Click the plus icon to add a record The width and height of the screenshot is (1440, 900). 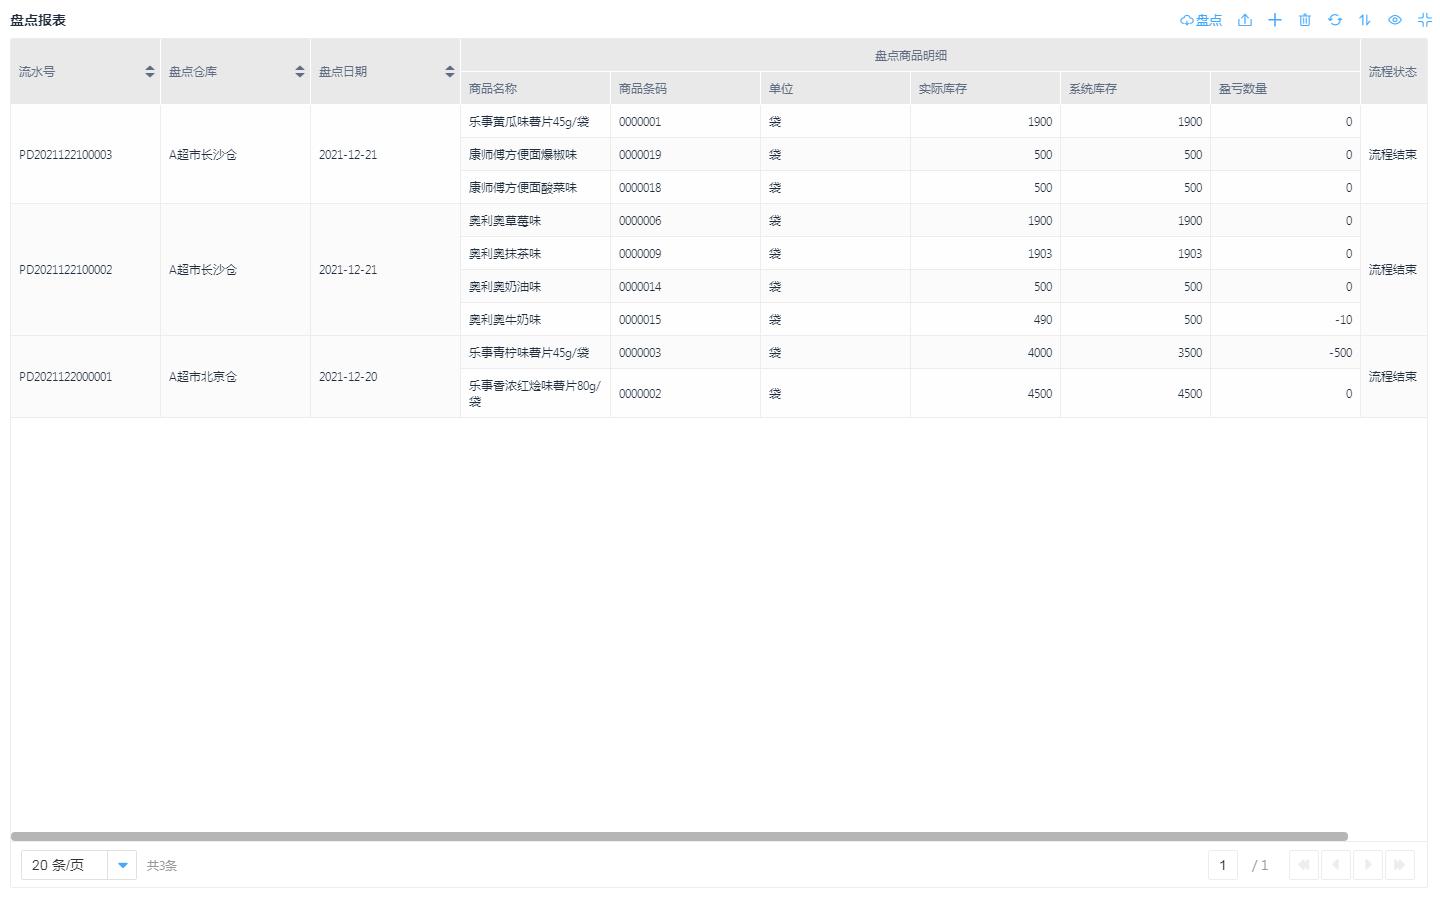[1274, 19]
